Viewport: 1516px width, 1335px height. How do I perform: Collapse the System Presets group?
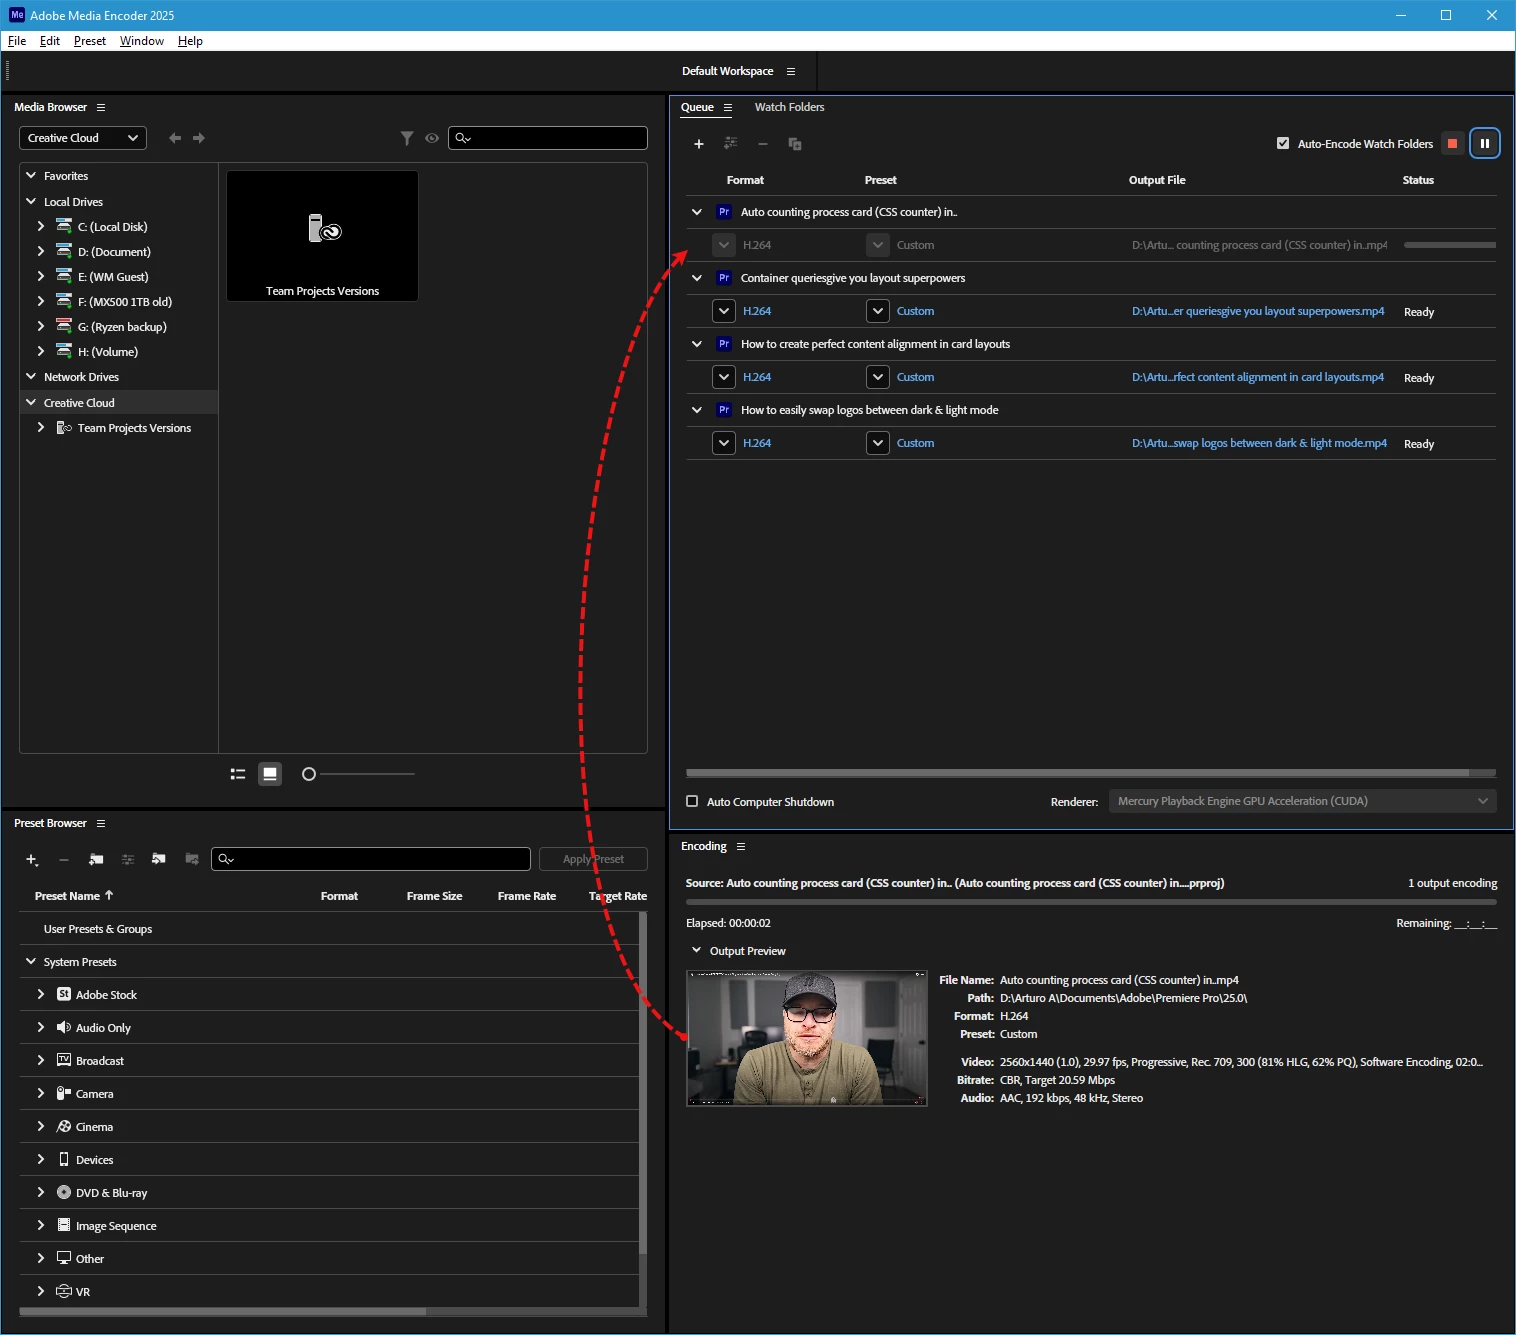pos(31,962)
